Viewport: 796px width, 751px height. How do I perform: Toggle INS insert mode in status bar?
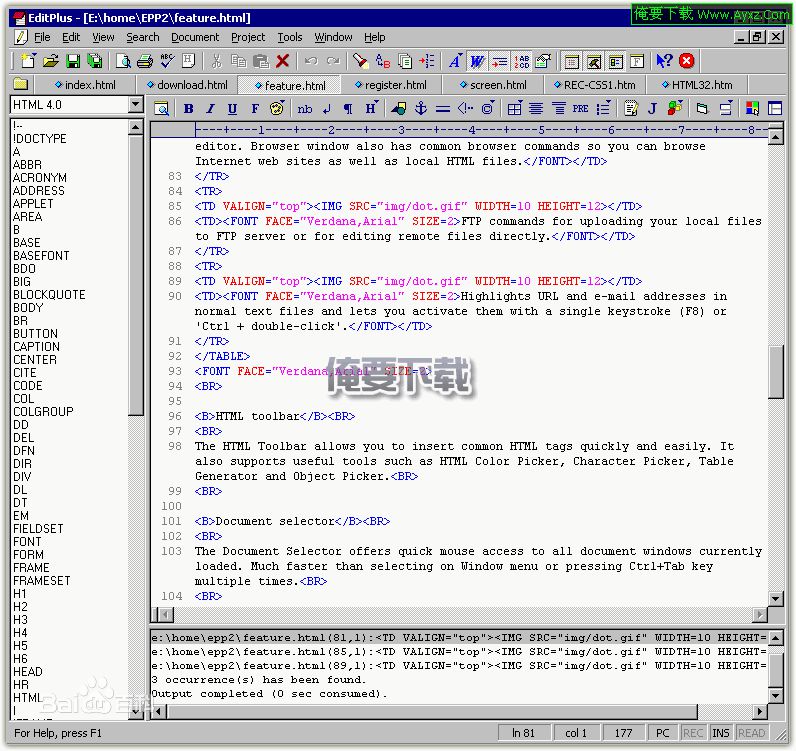coord(720,733)
